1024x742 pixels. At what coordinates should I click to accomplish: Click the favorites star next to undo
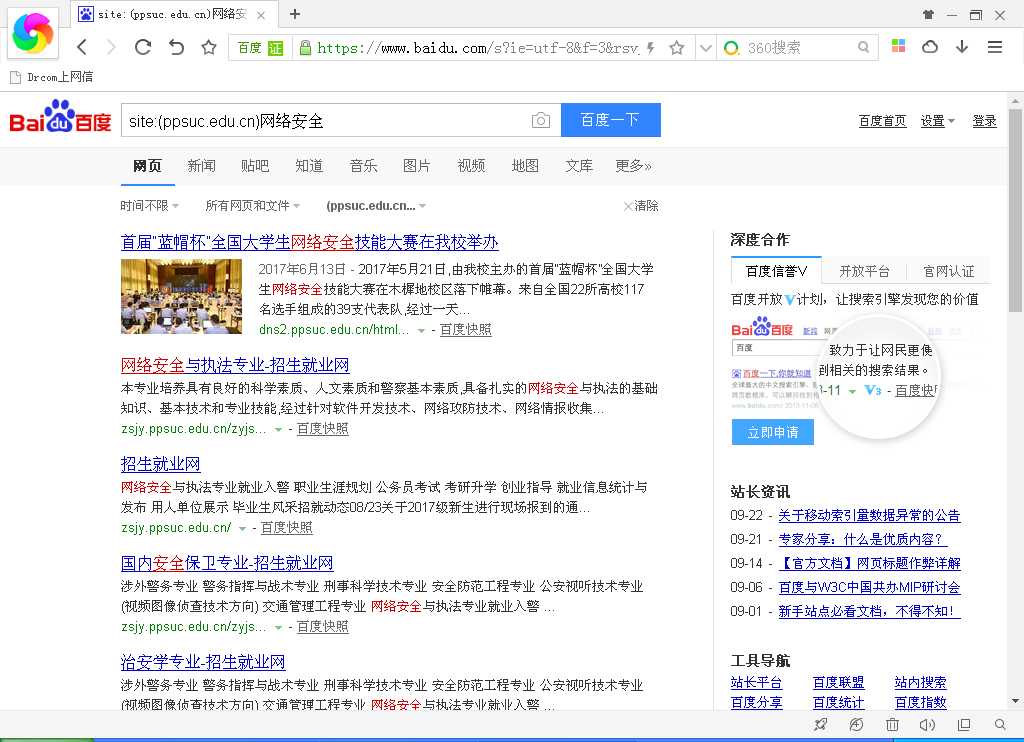coord(209,47)
